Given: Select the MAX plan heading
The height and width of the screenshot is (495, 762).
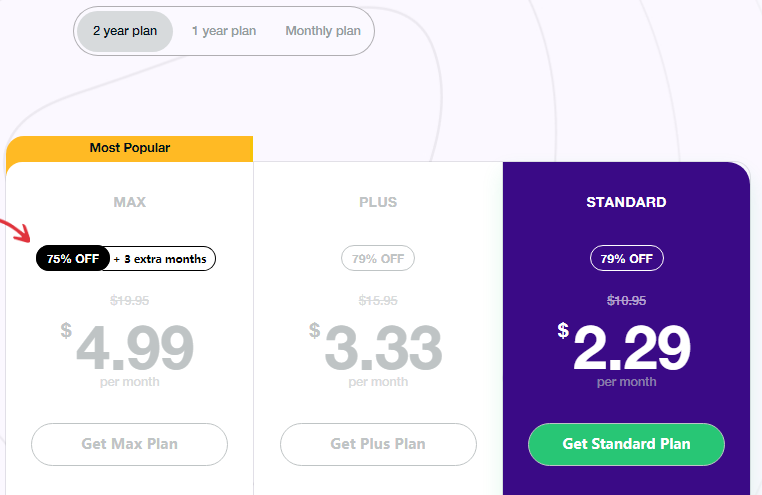Looking at the screenshot, I should click(x=130, y=202).
